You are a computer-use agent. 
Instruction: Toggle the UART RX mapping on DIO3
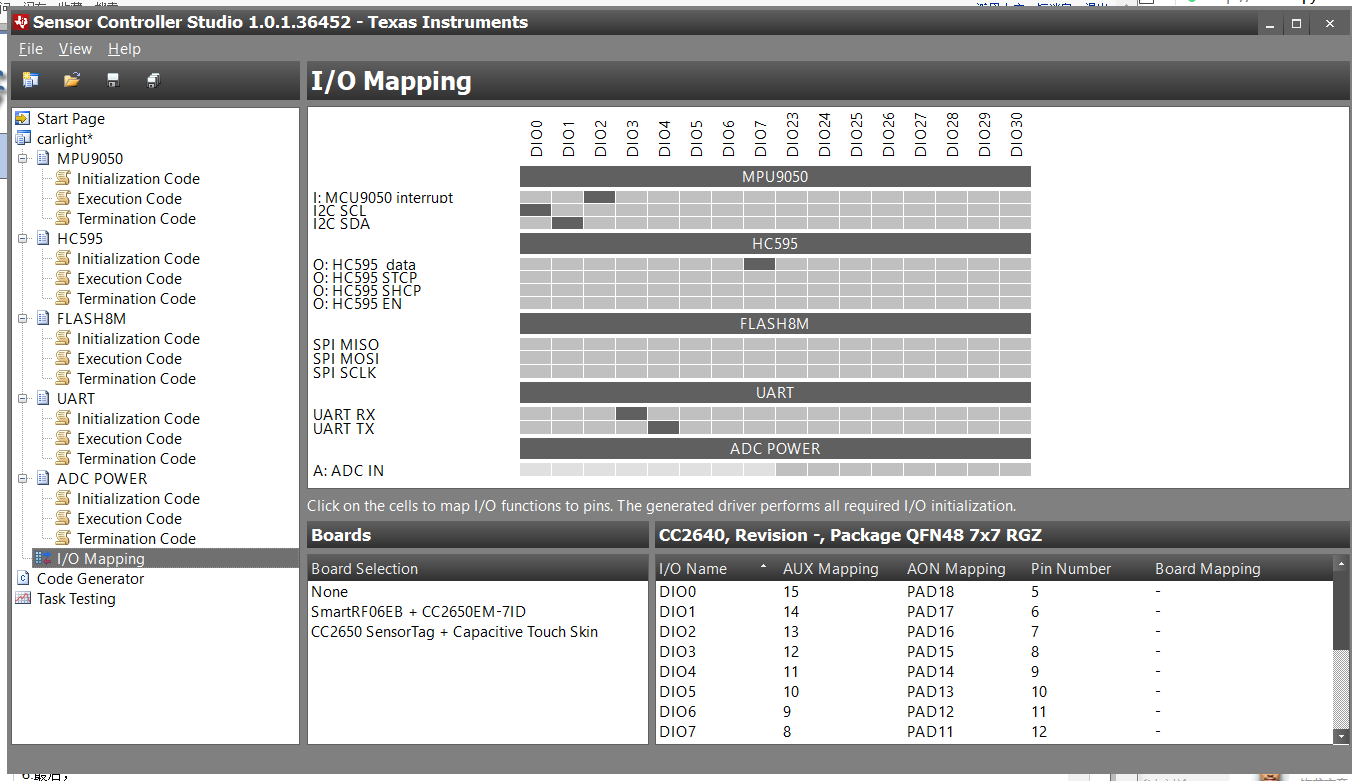coord(631,414)
